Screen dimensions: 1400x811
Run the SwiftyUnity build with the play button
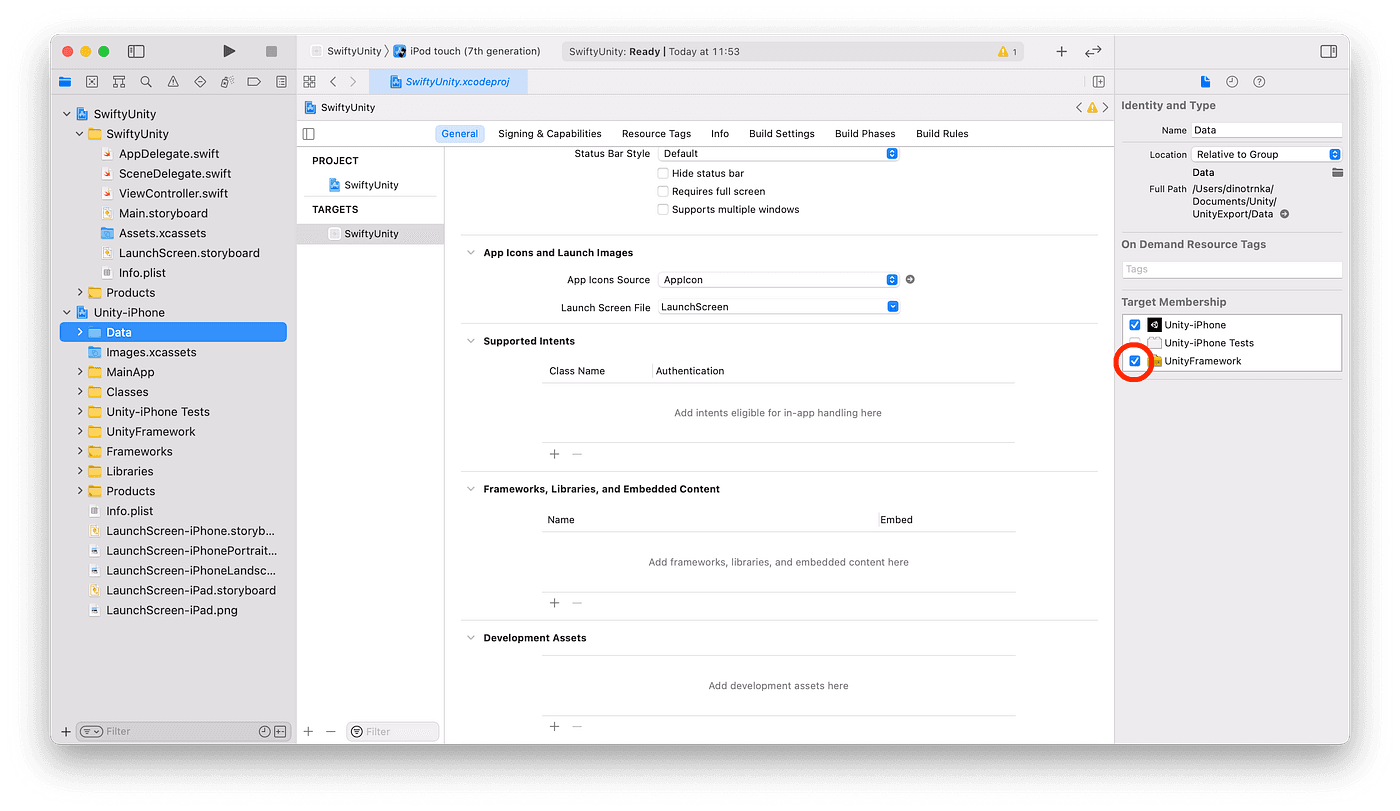pos(229,51)
